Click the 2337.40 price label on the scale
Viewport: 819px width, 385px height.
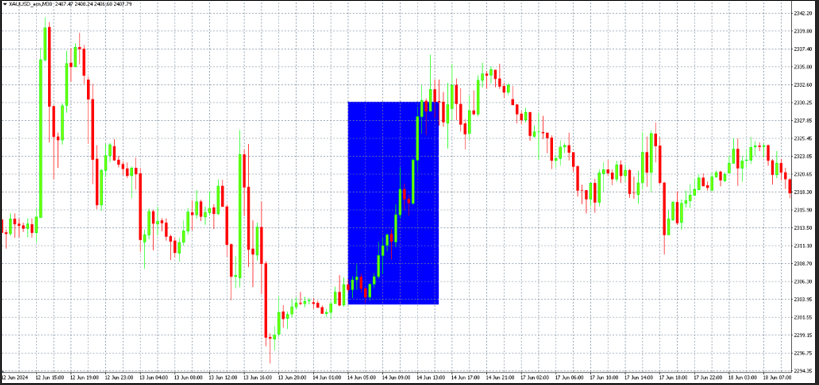pos(803,49)
